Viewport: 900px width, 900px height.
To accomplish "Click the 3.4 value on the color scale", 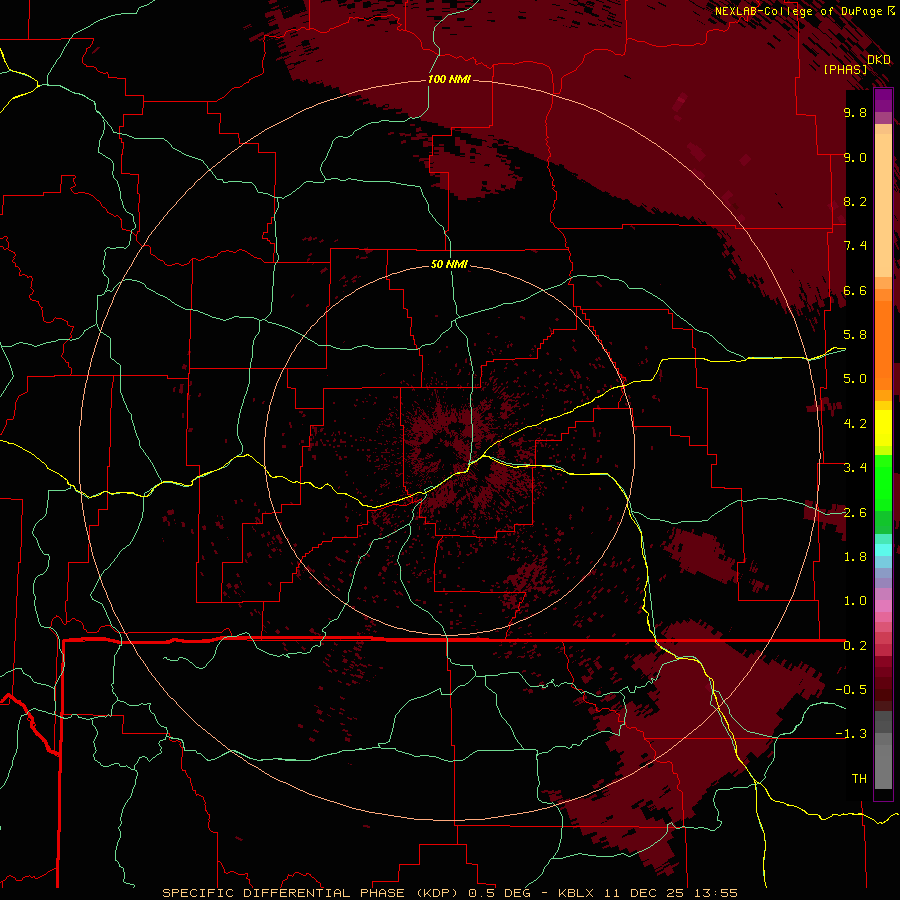I will coord(855,468).
